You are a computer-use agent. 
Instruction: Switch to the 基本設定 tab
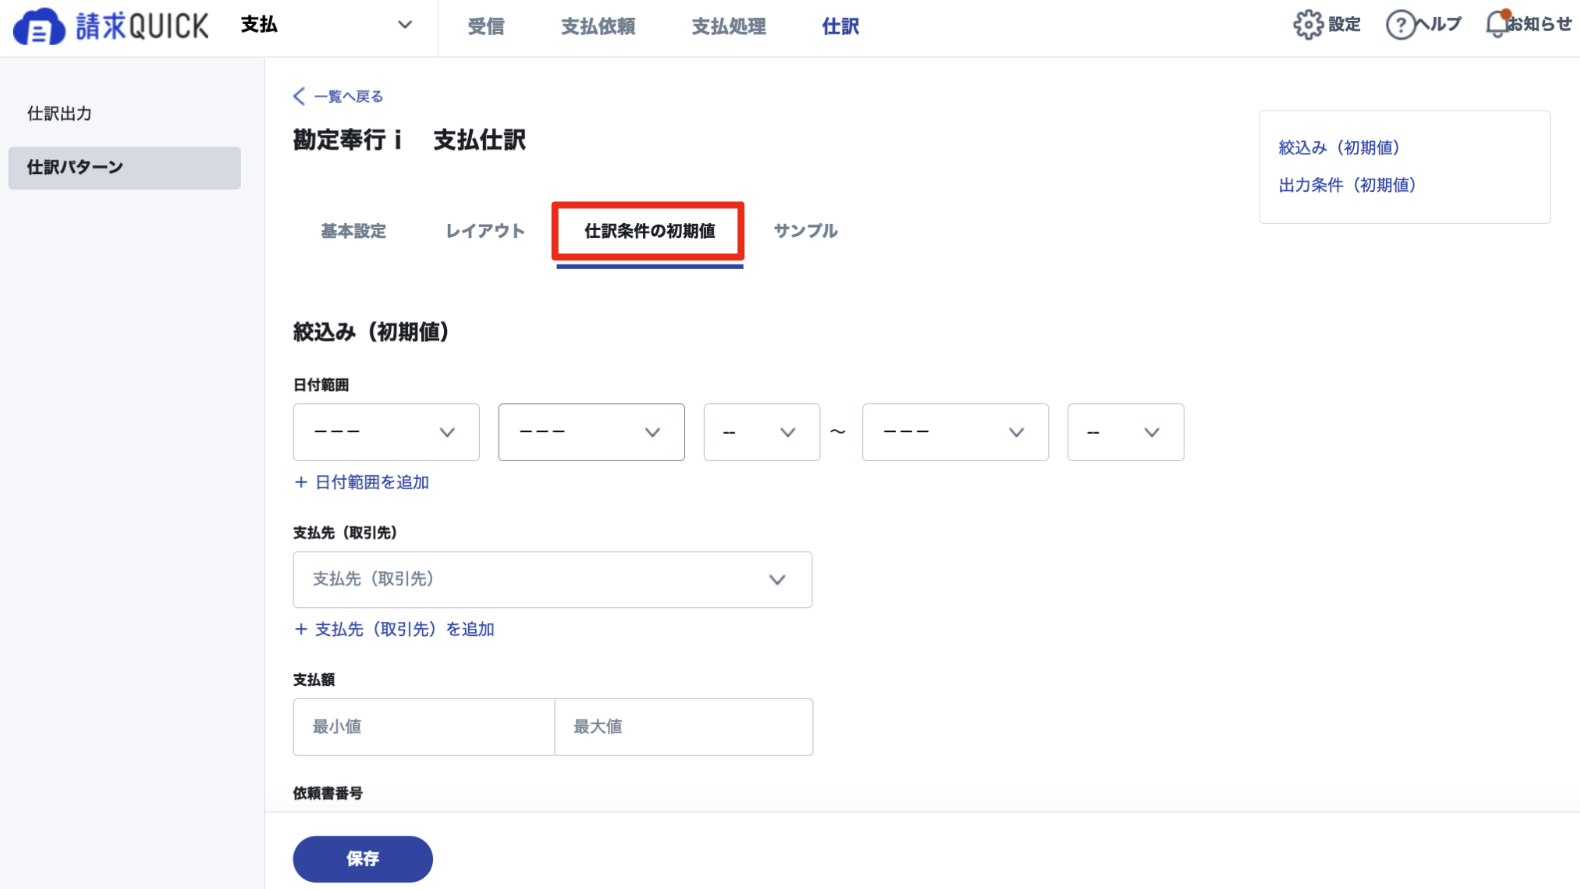click(353, 231)
